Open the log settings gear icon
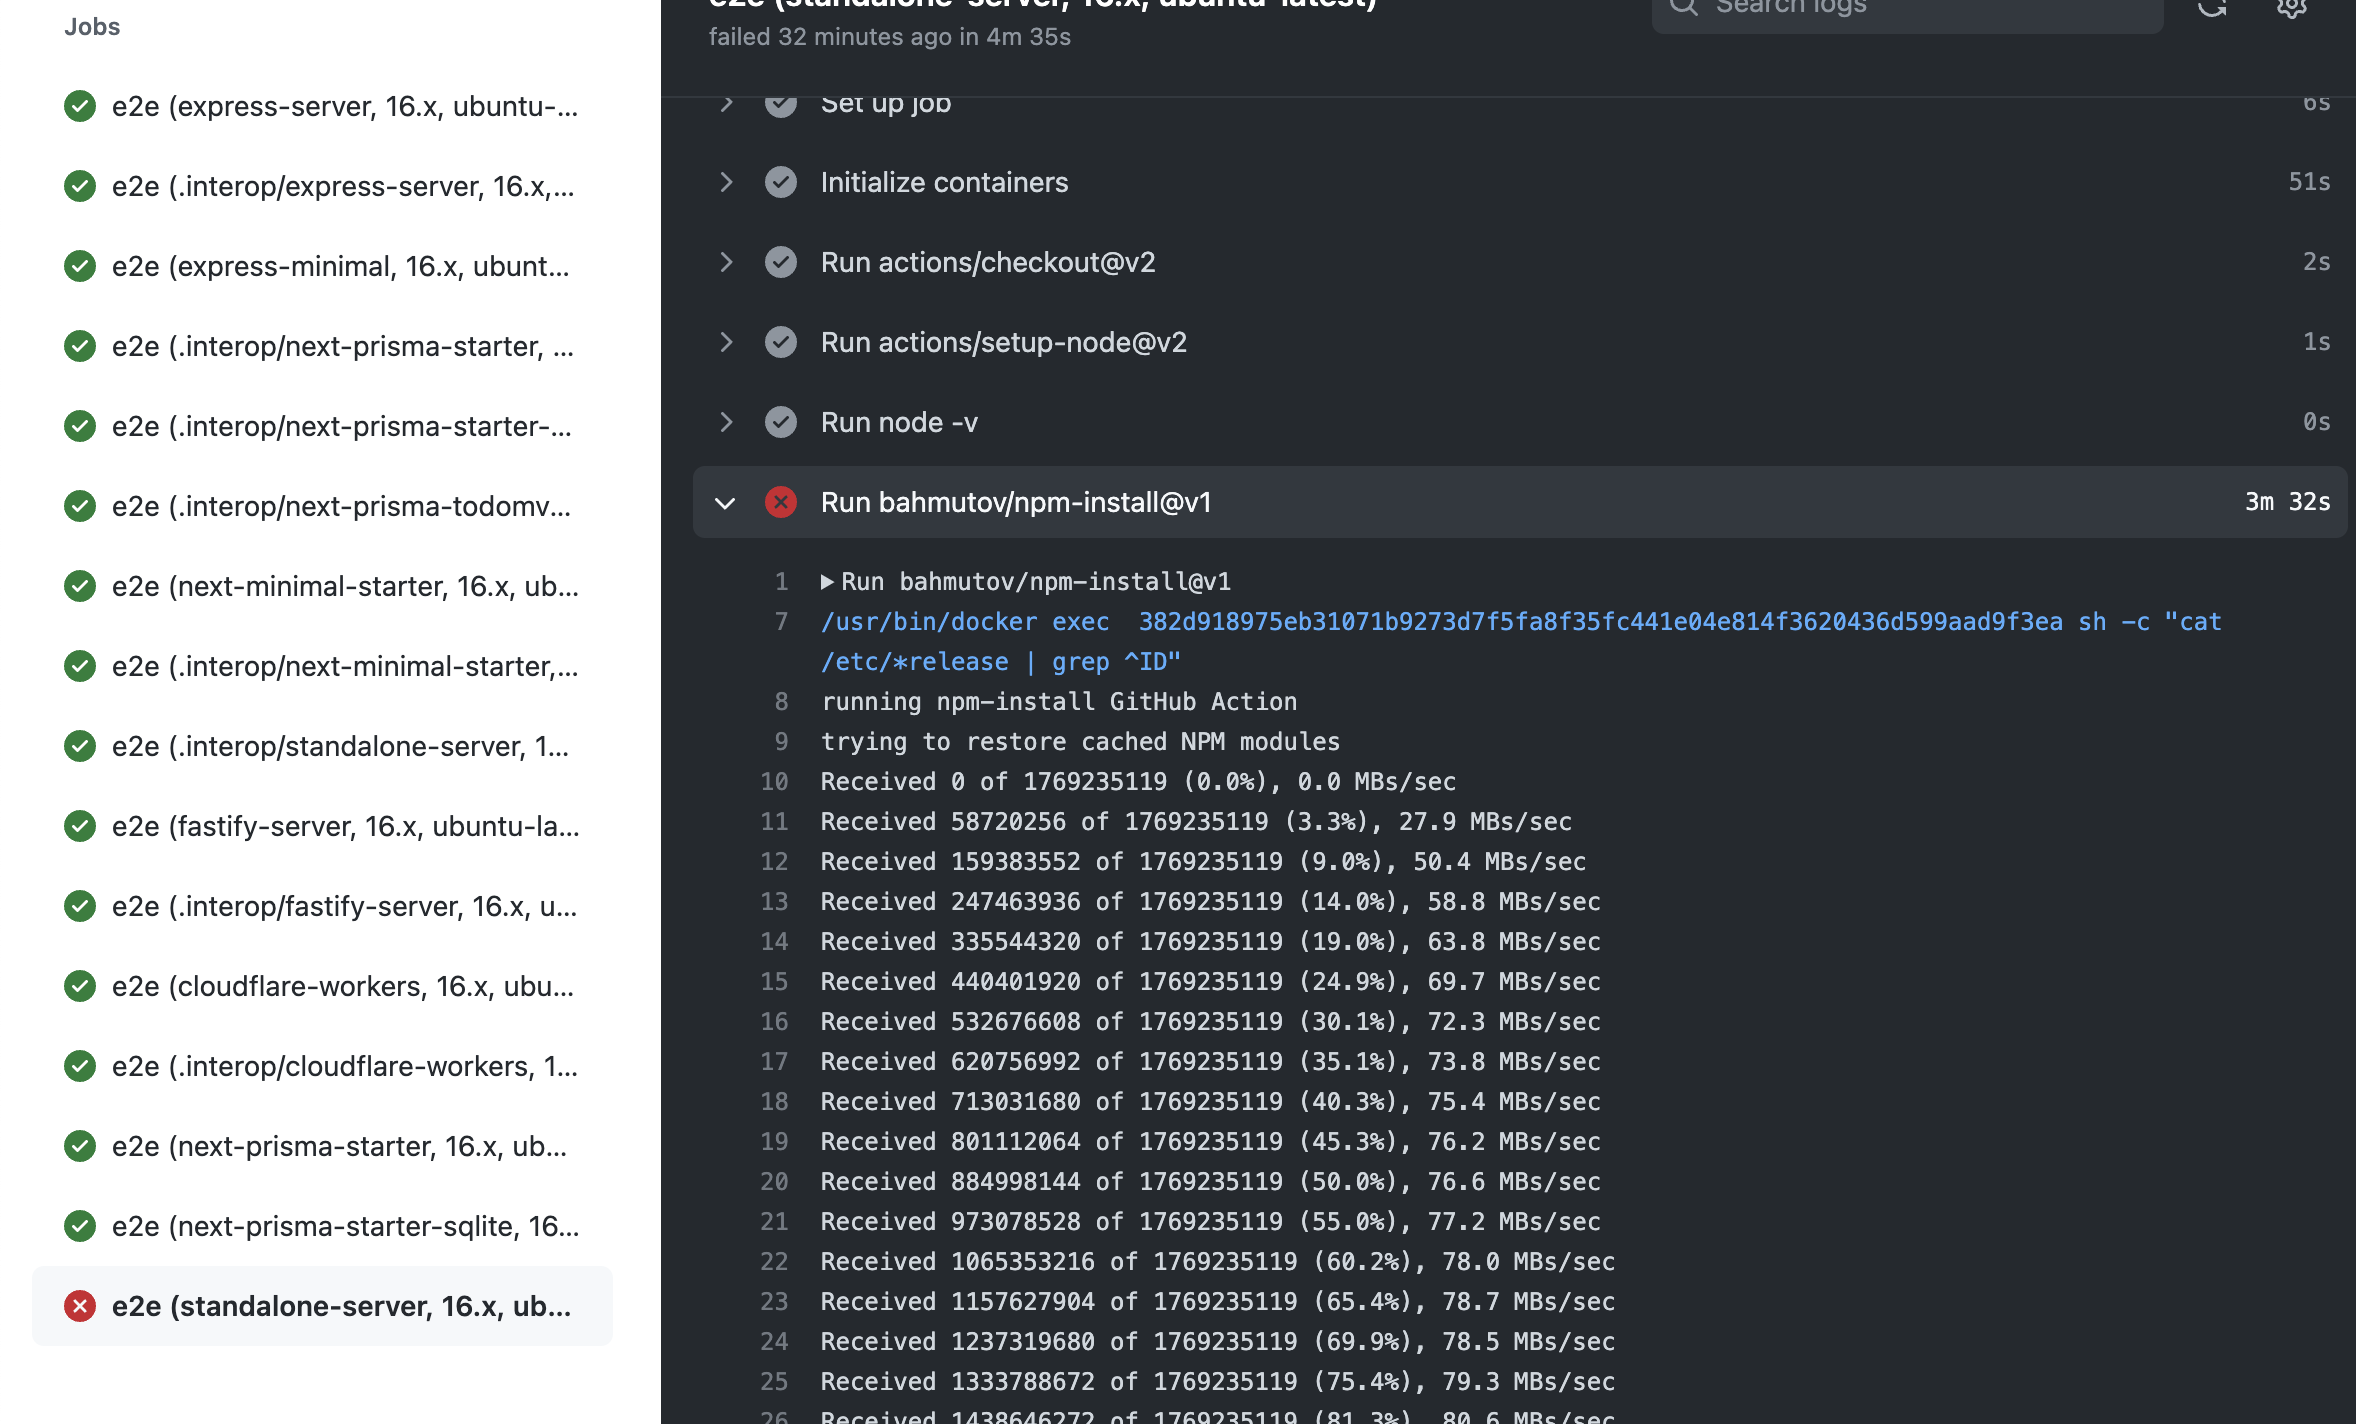Viewport: 2378px width, 1424px height. coord(2291,8)
